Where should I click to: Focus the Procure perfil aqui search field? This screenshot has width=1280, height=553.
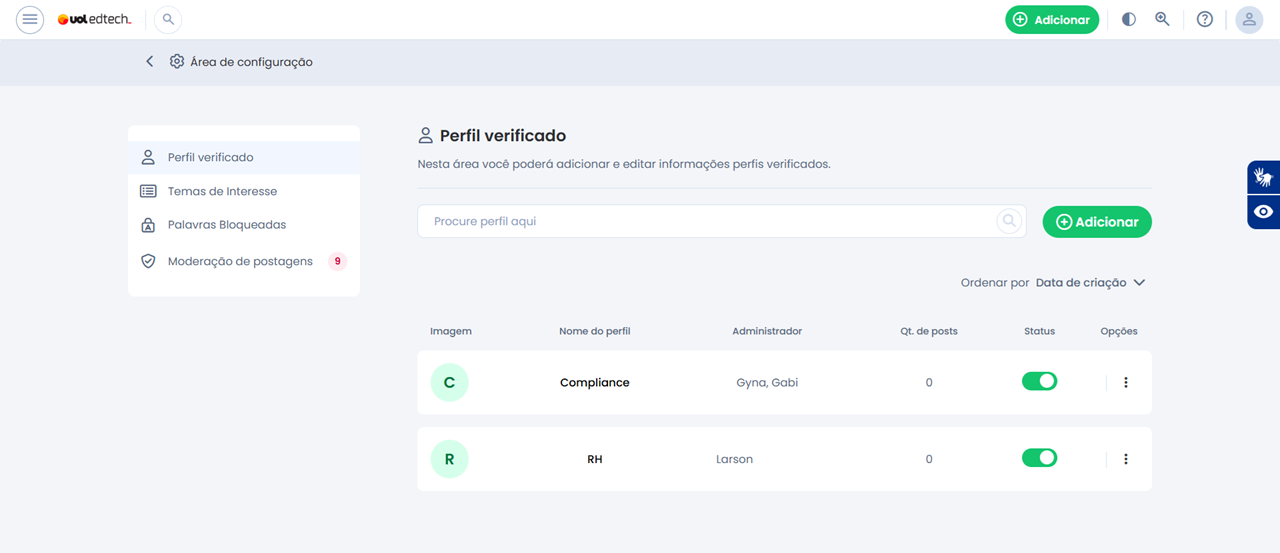coord(722,221)
